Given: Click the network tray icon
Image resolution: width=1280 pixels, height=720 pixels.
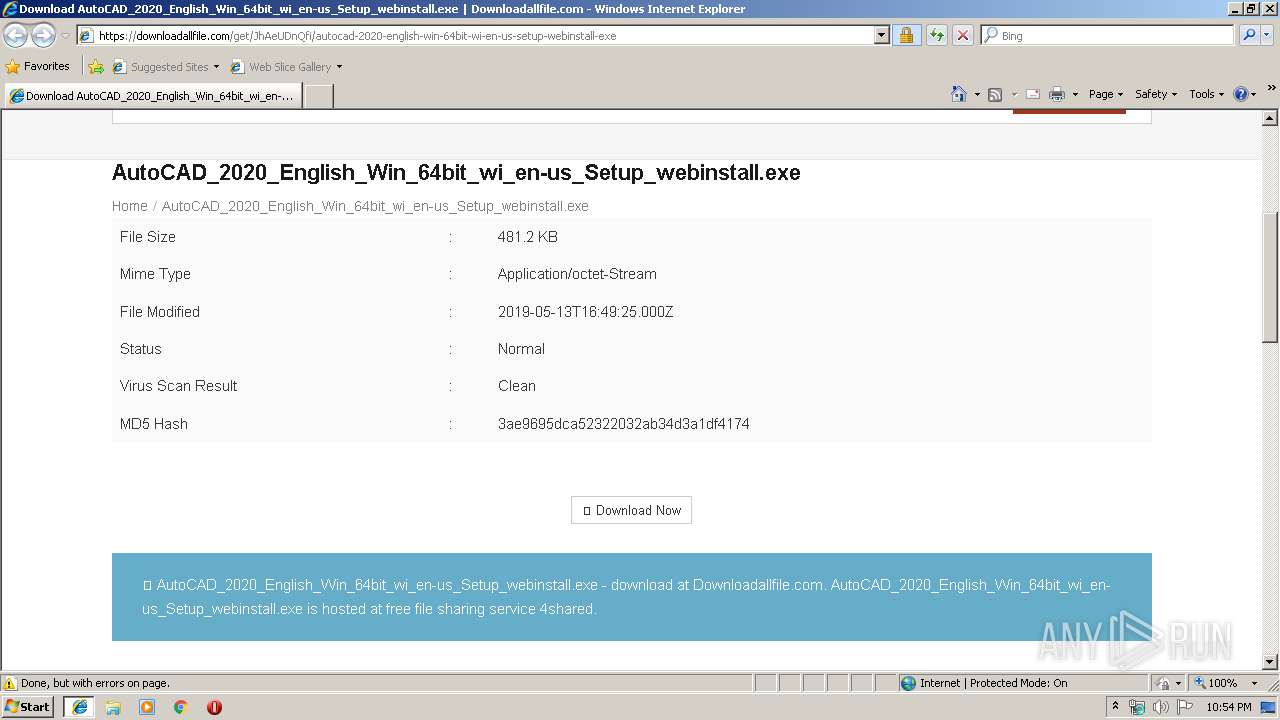Looking at the screenshot, I should pyautogui.click(x=1137, y=707).
